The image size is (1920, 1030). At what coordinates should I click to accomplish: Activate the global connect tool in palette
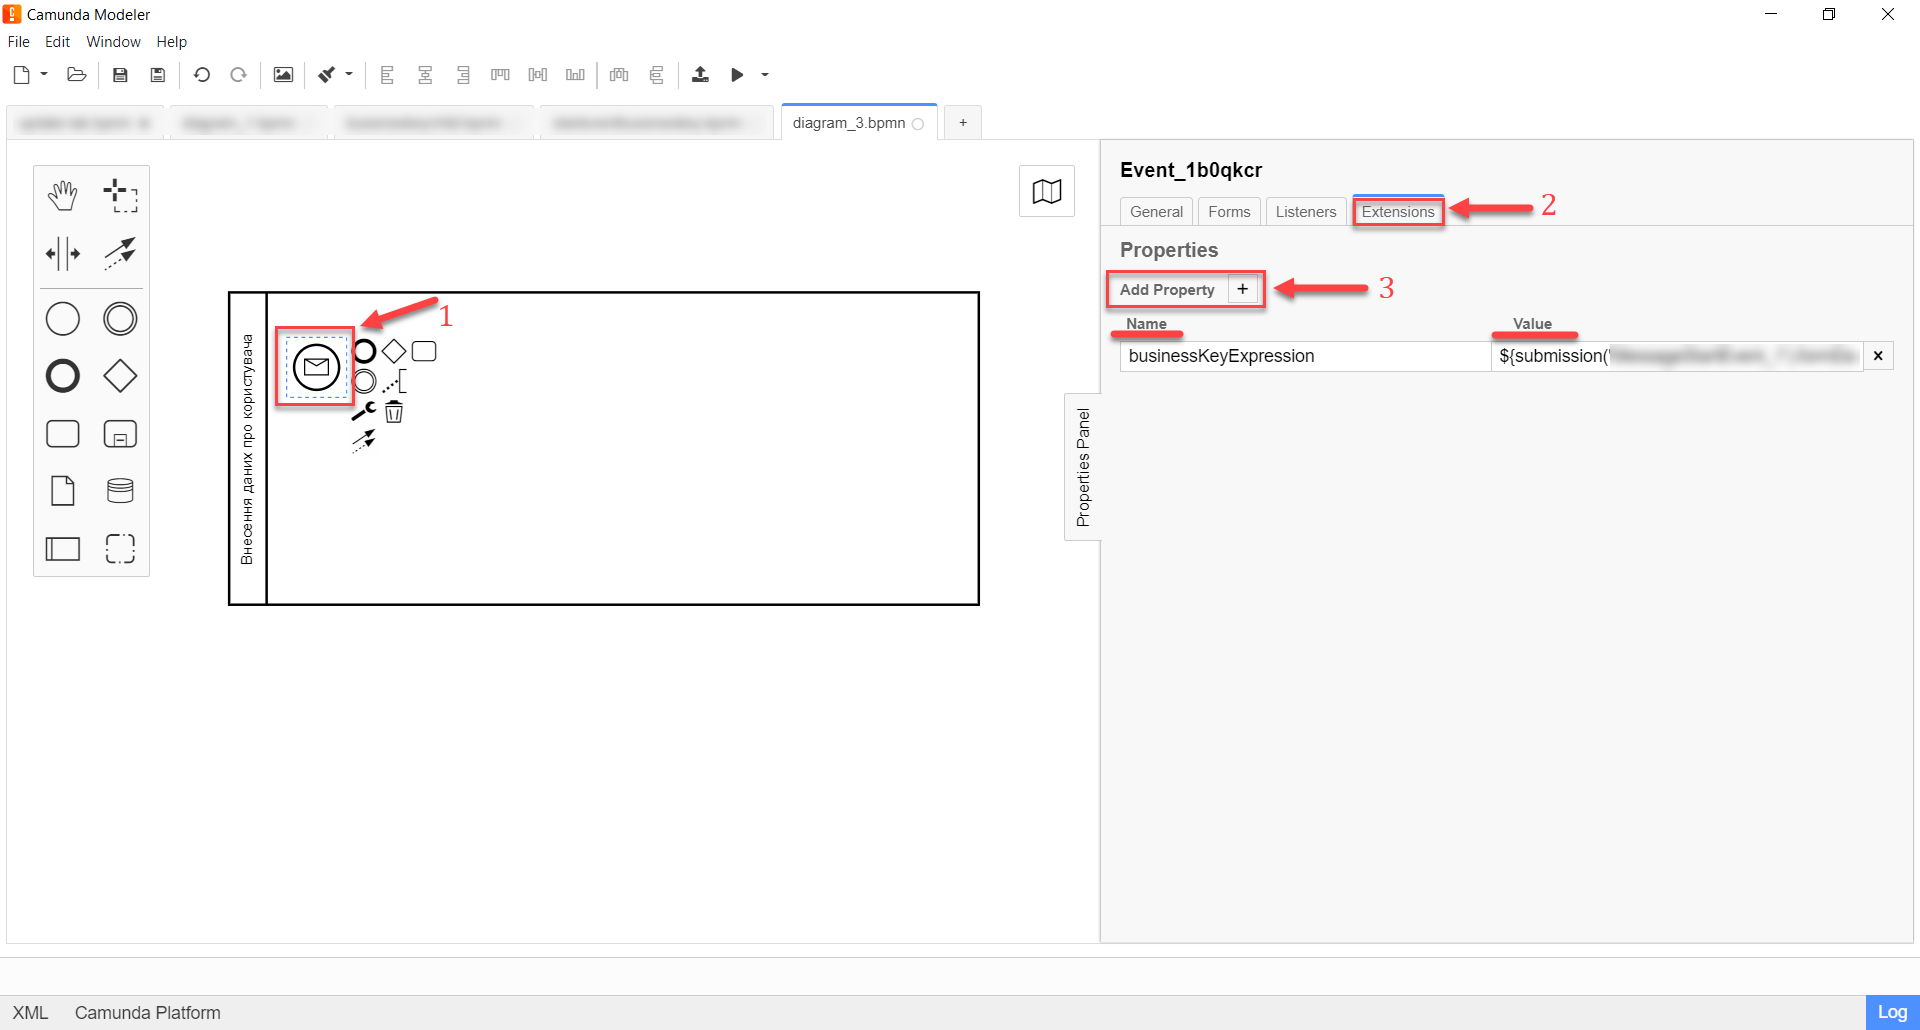[120, 253]
